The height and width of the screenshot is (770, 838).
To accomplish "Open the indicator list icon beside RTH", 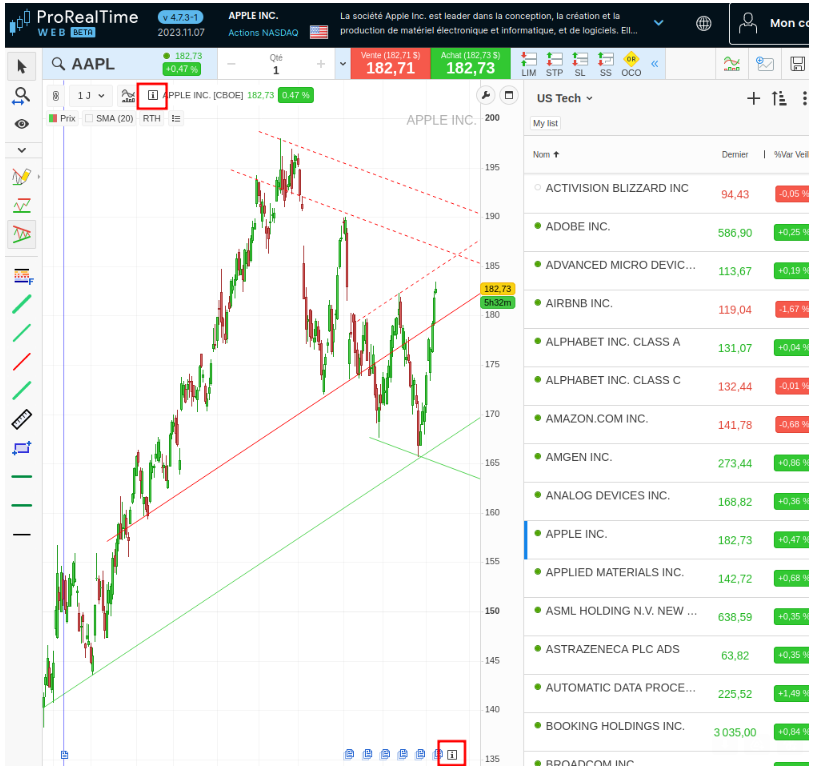I will pyautogui.click(x=176, y=118).
